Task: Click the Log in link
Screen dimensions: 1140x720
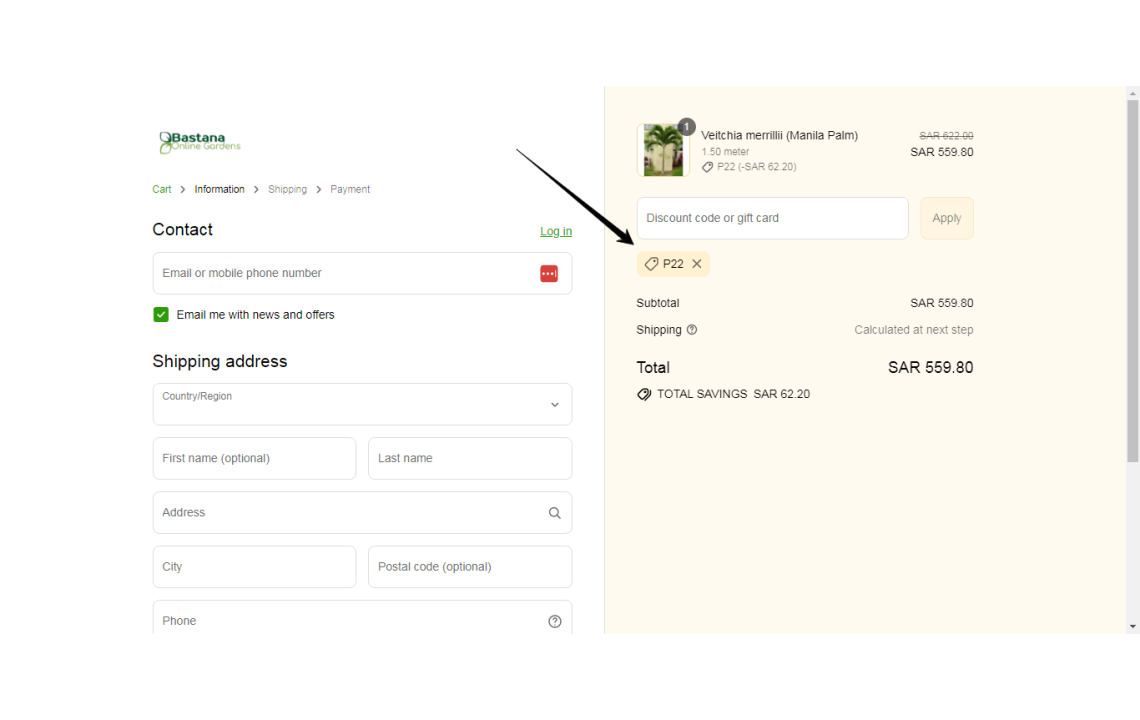Action: 555,231
